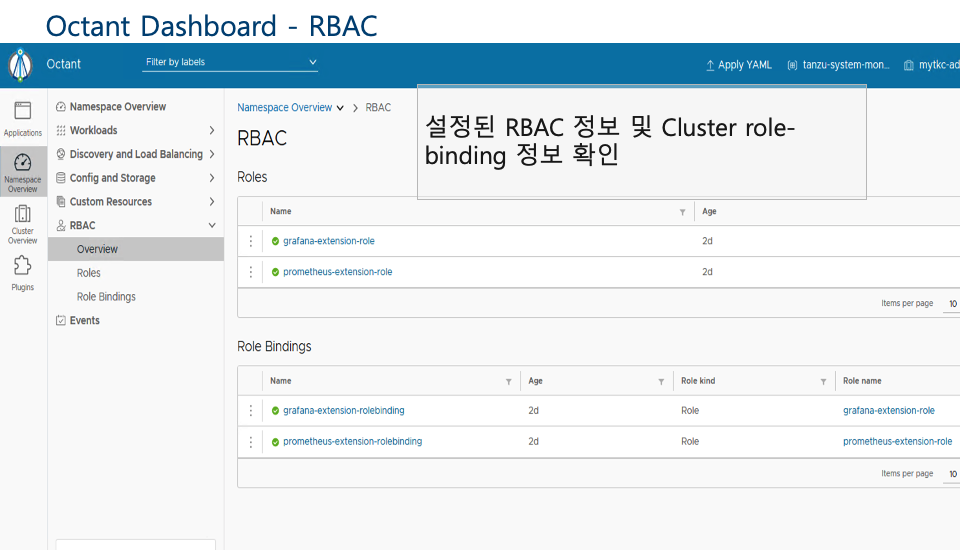Sort Role Bindings by Role kind header

698,381
